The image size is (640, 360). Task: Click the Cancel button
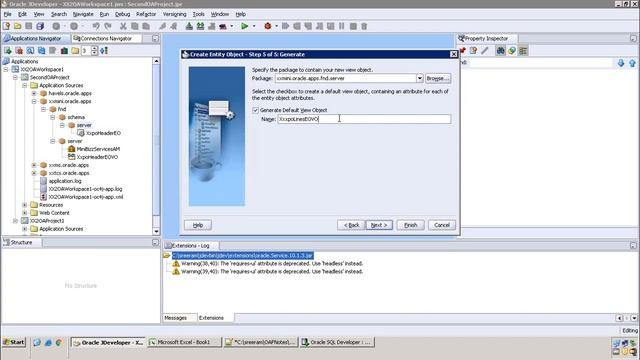click(442, 225)
